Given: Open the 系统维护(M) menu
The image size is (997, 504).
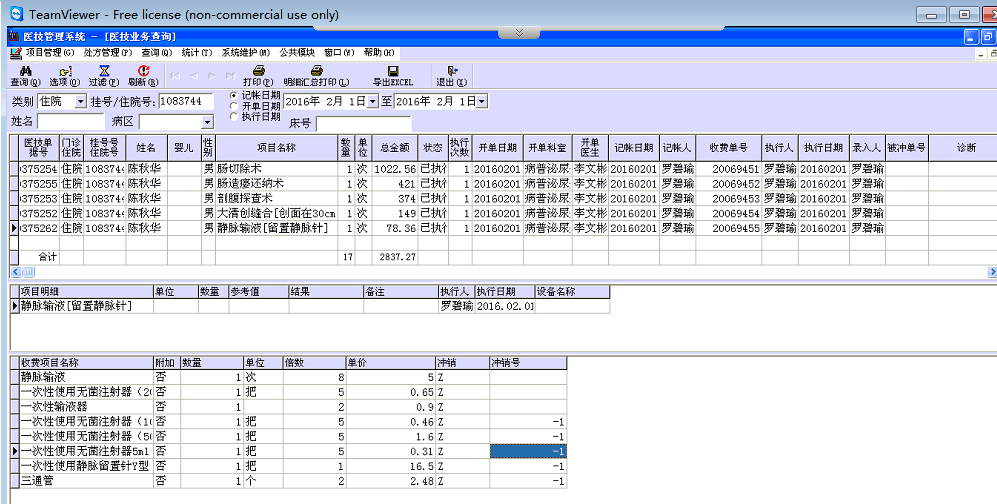Looking at the screenshot, I should pyautogui.click(x=245, y=53).
